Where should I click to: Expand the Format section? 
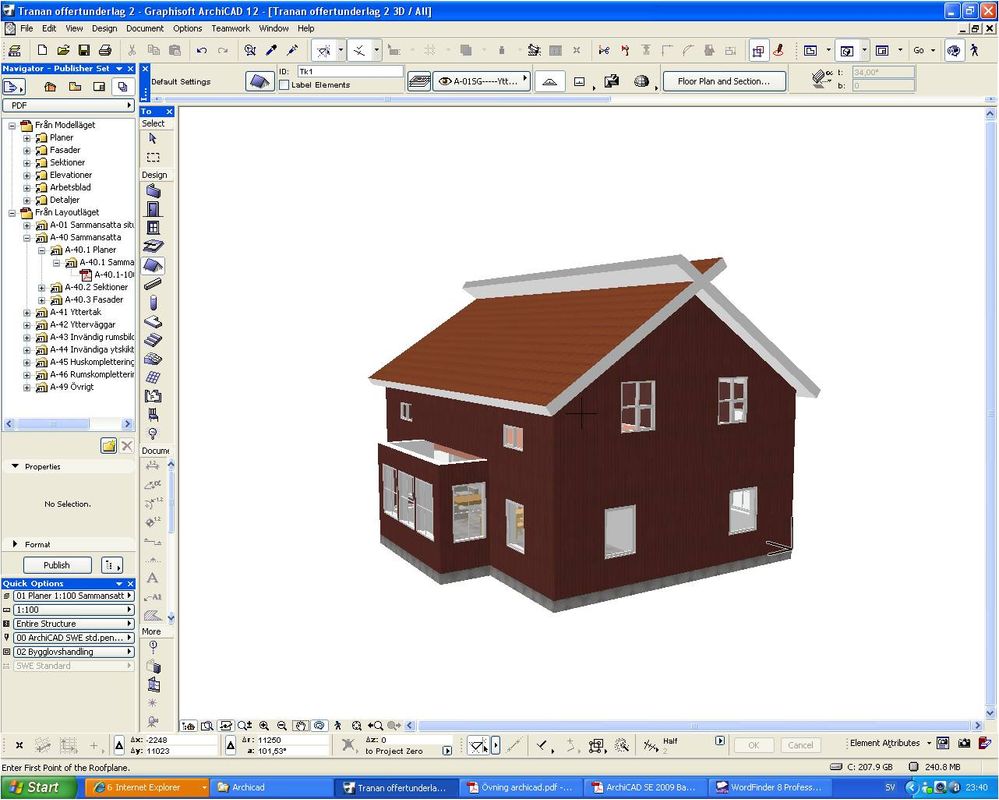[15, 544]
